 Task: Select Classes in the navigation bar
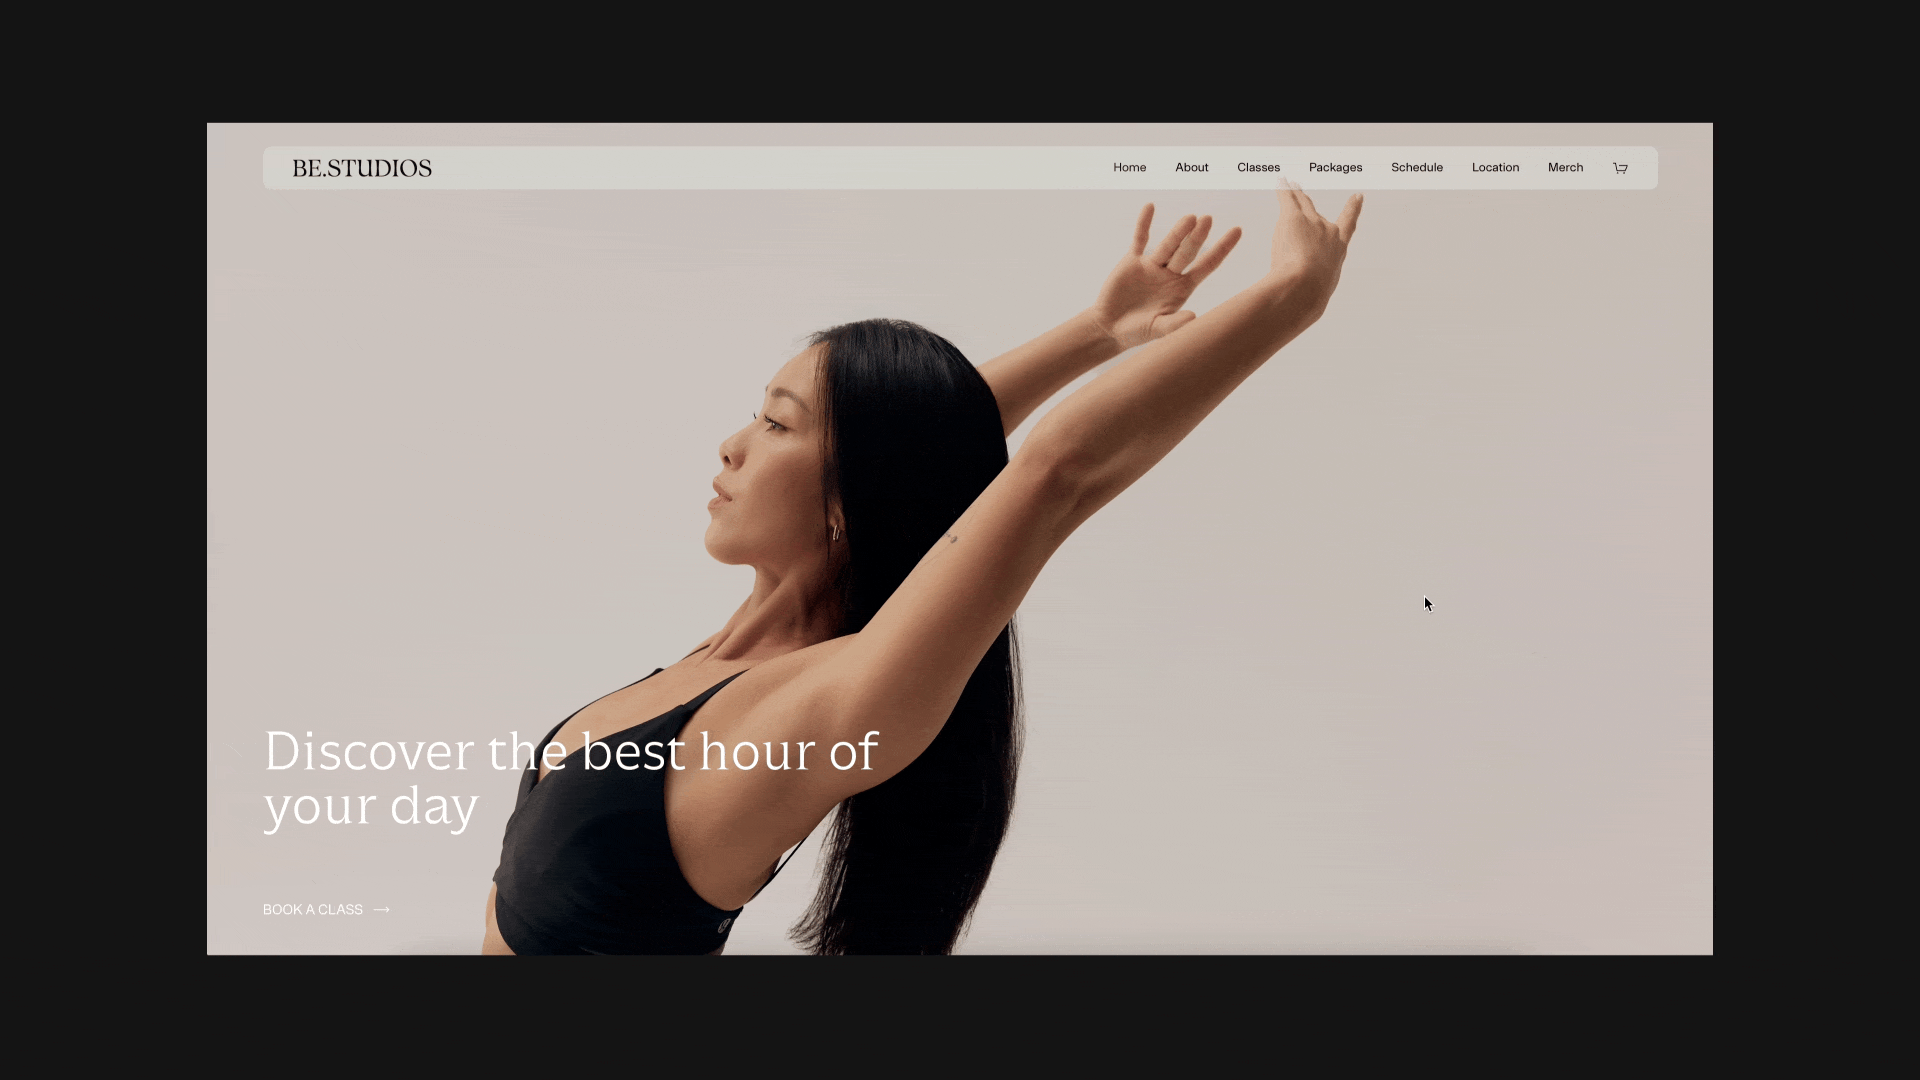pos(1258,167)
